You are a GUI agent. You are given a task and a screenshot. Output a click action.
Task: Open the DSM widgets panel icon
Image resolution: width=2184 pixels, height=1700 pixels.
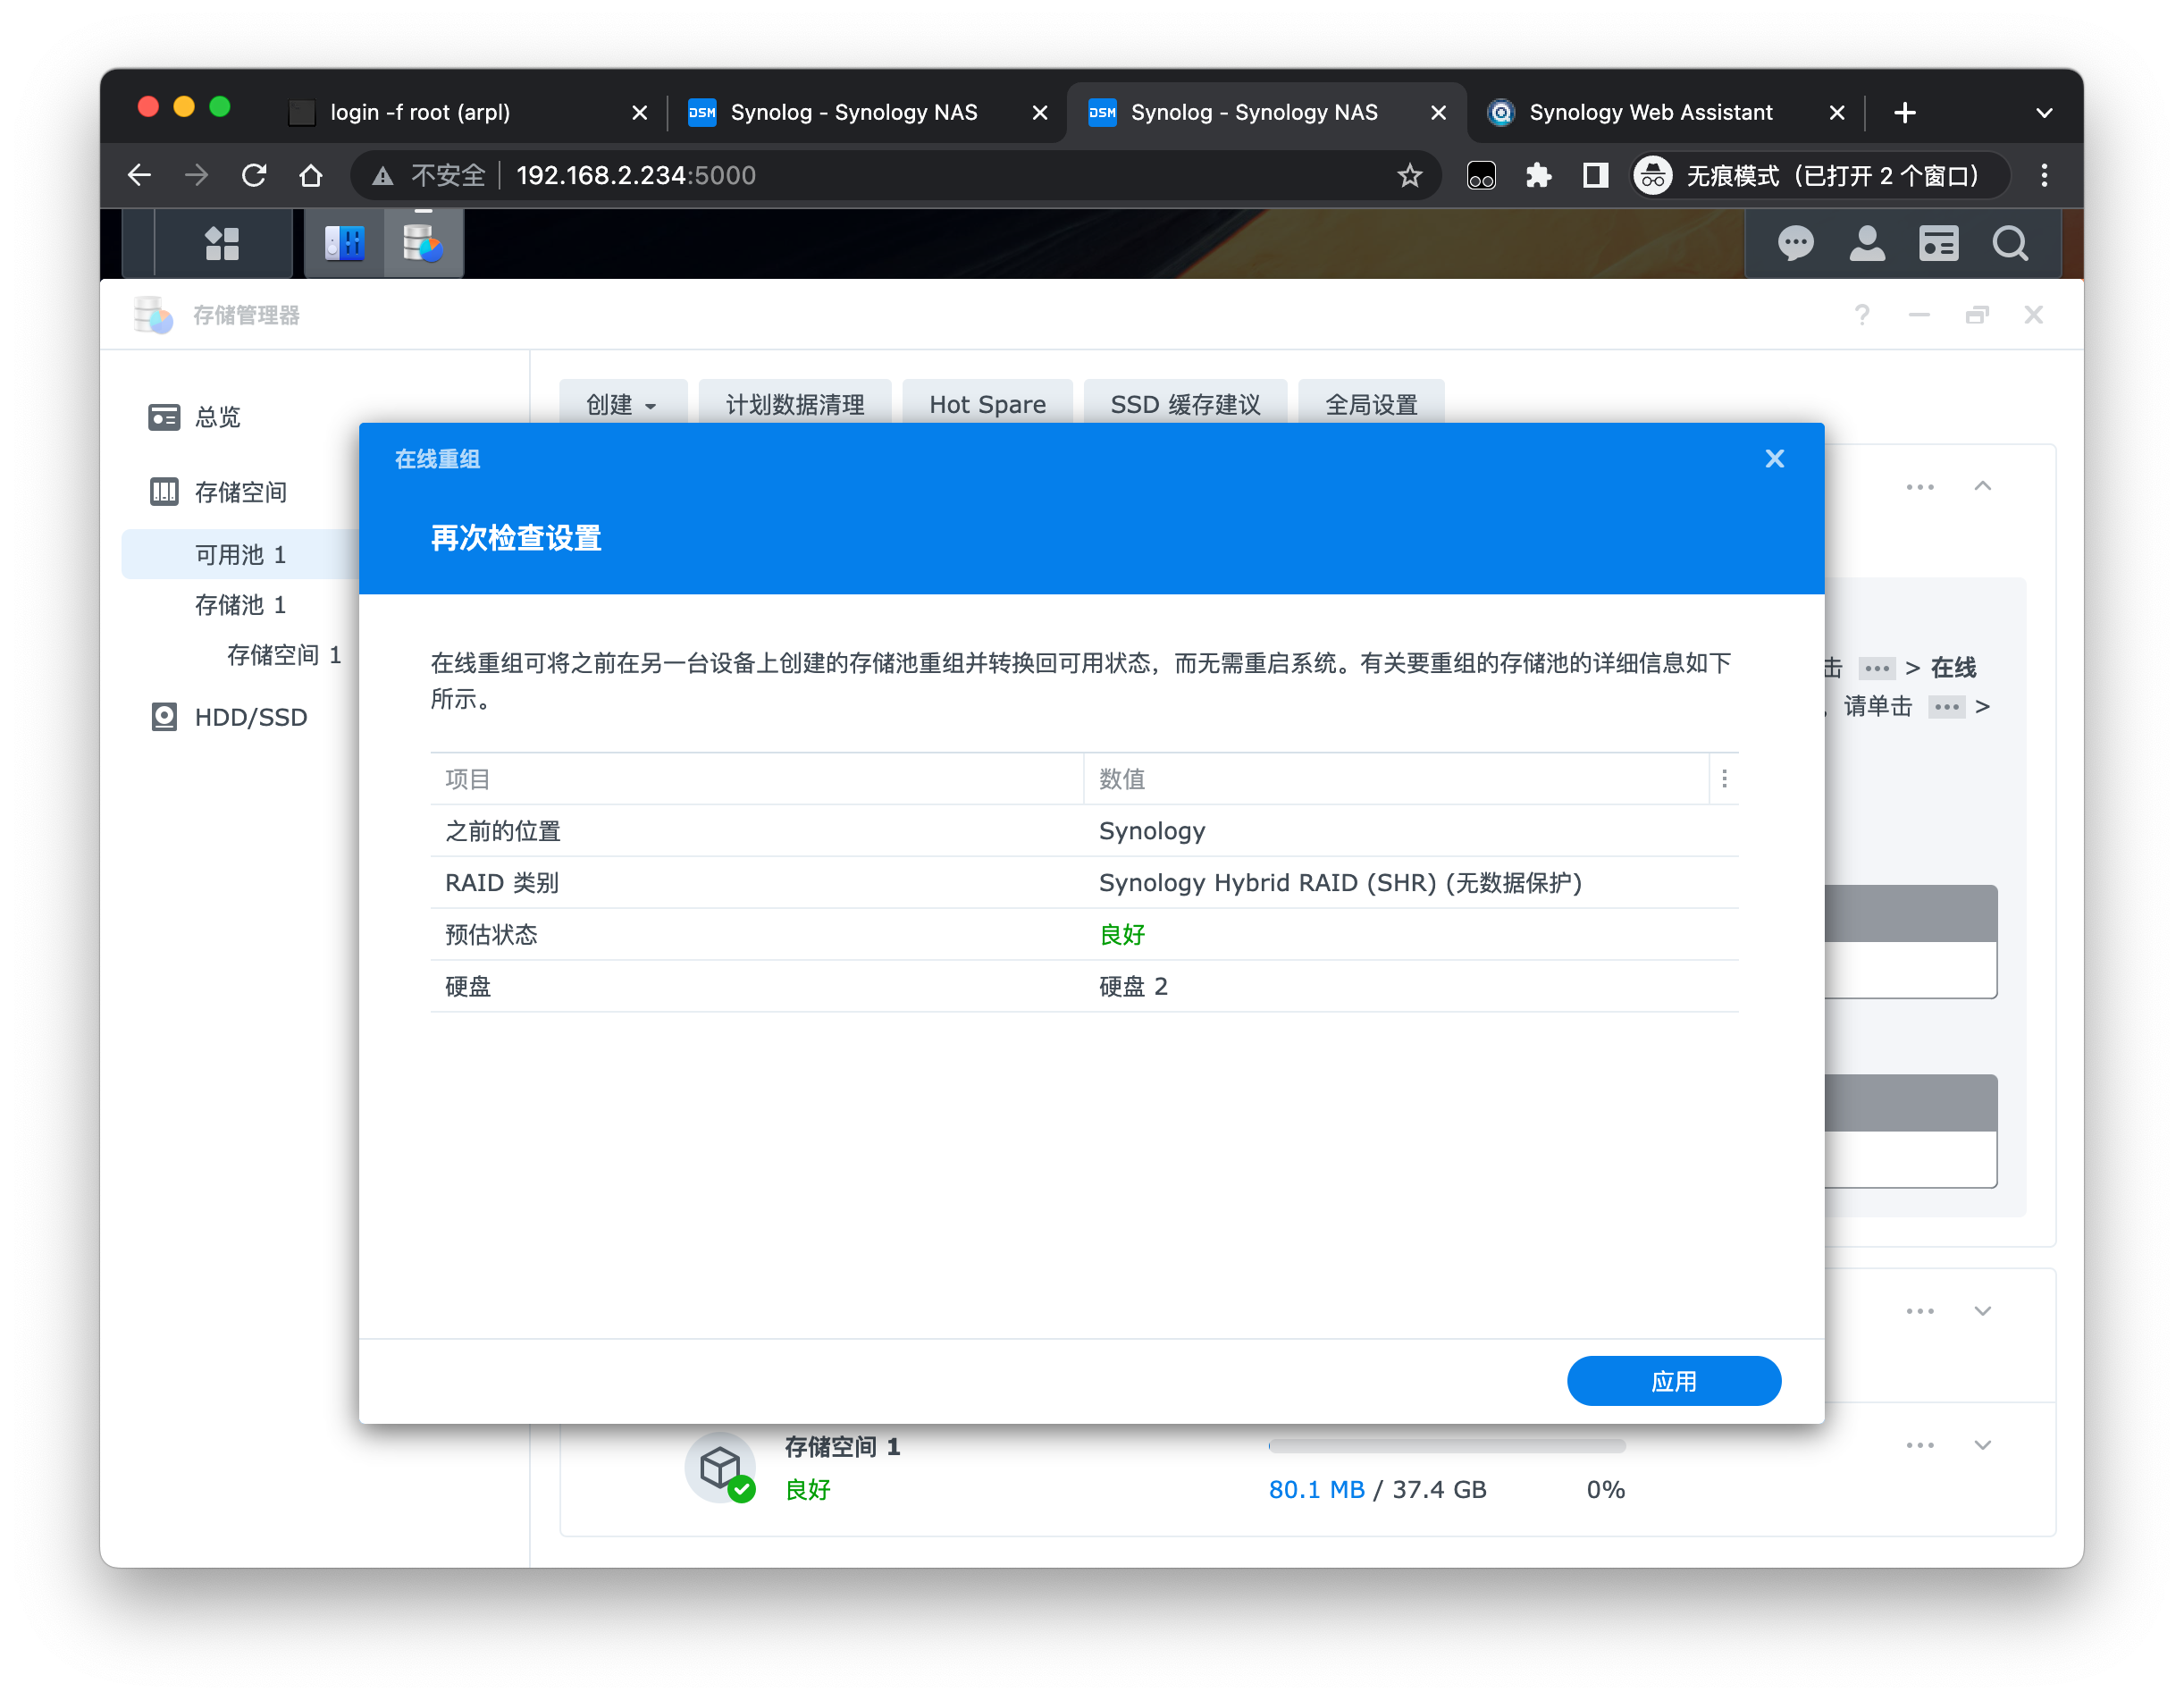(x=1938, y=243)
